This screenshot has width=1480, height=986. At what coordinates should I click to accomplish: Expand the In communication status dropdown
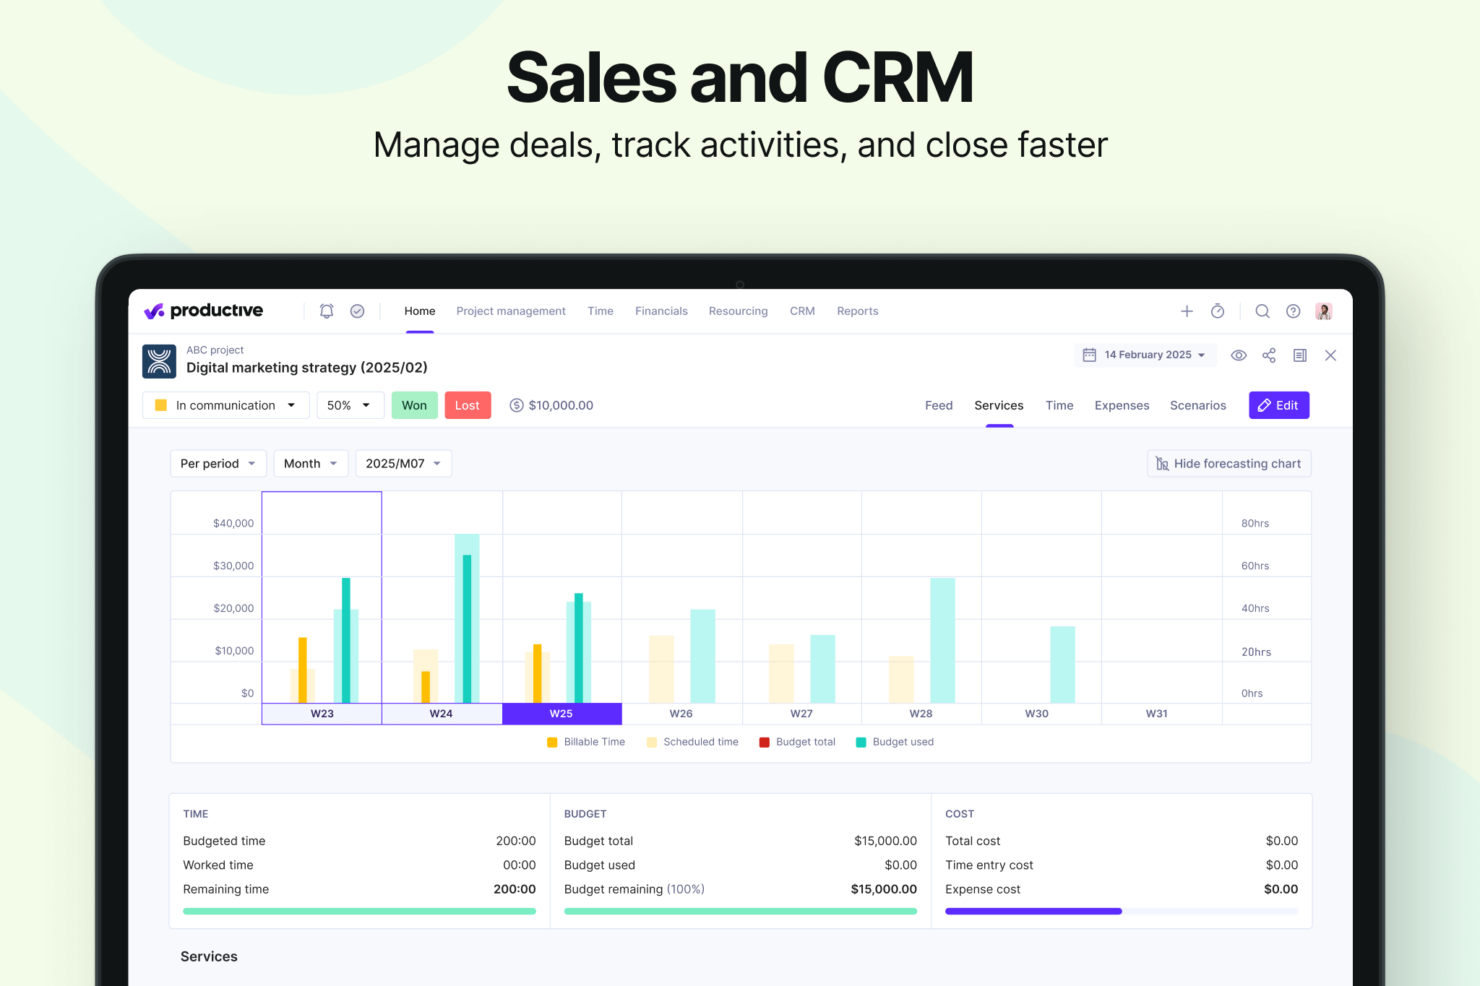click(x=225, y=405)
